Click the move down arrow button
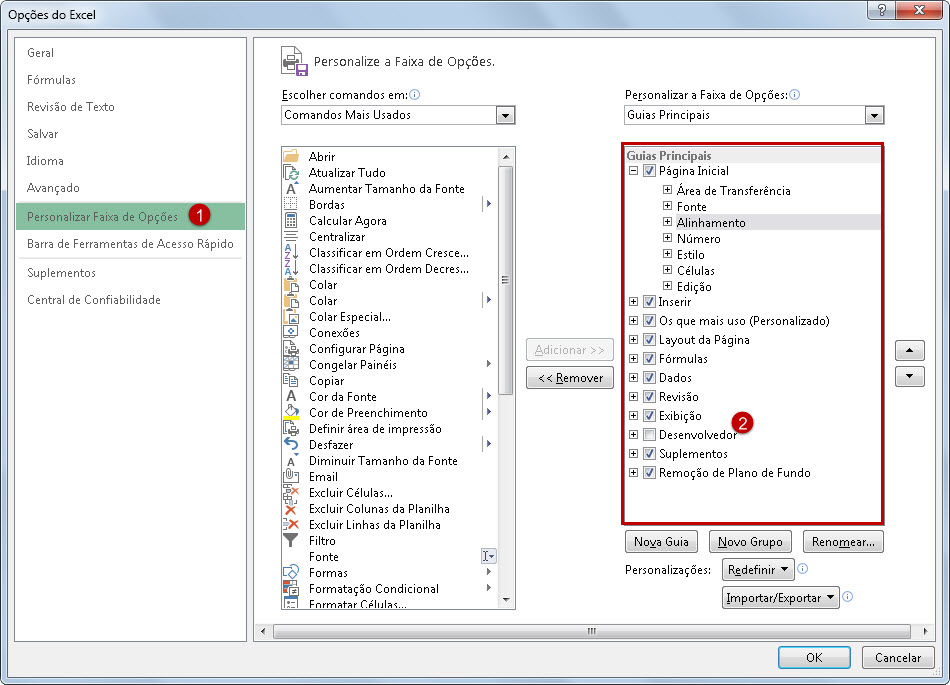The image size is (950, 685). pyautogui.click(x=909, y=376)
